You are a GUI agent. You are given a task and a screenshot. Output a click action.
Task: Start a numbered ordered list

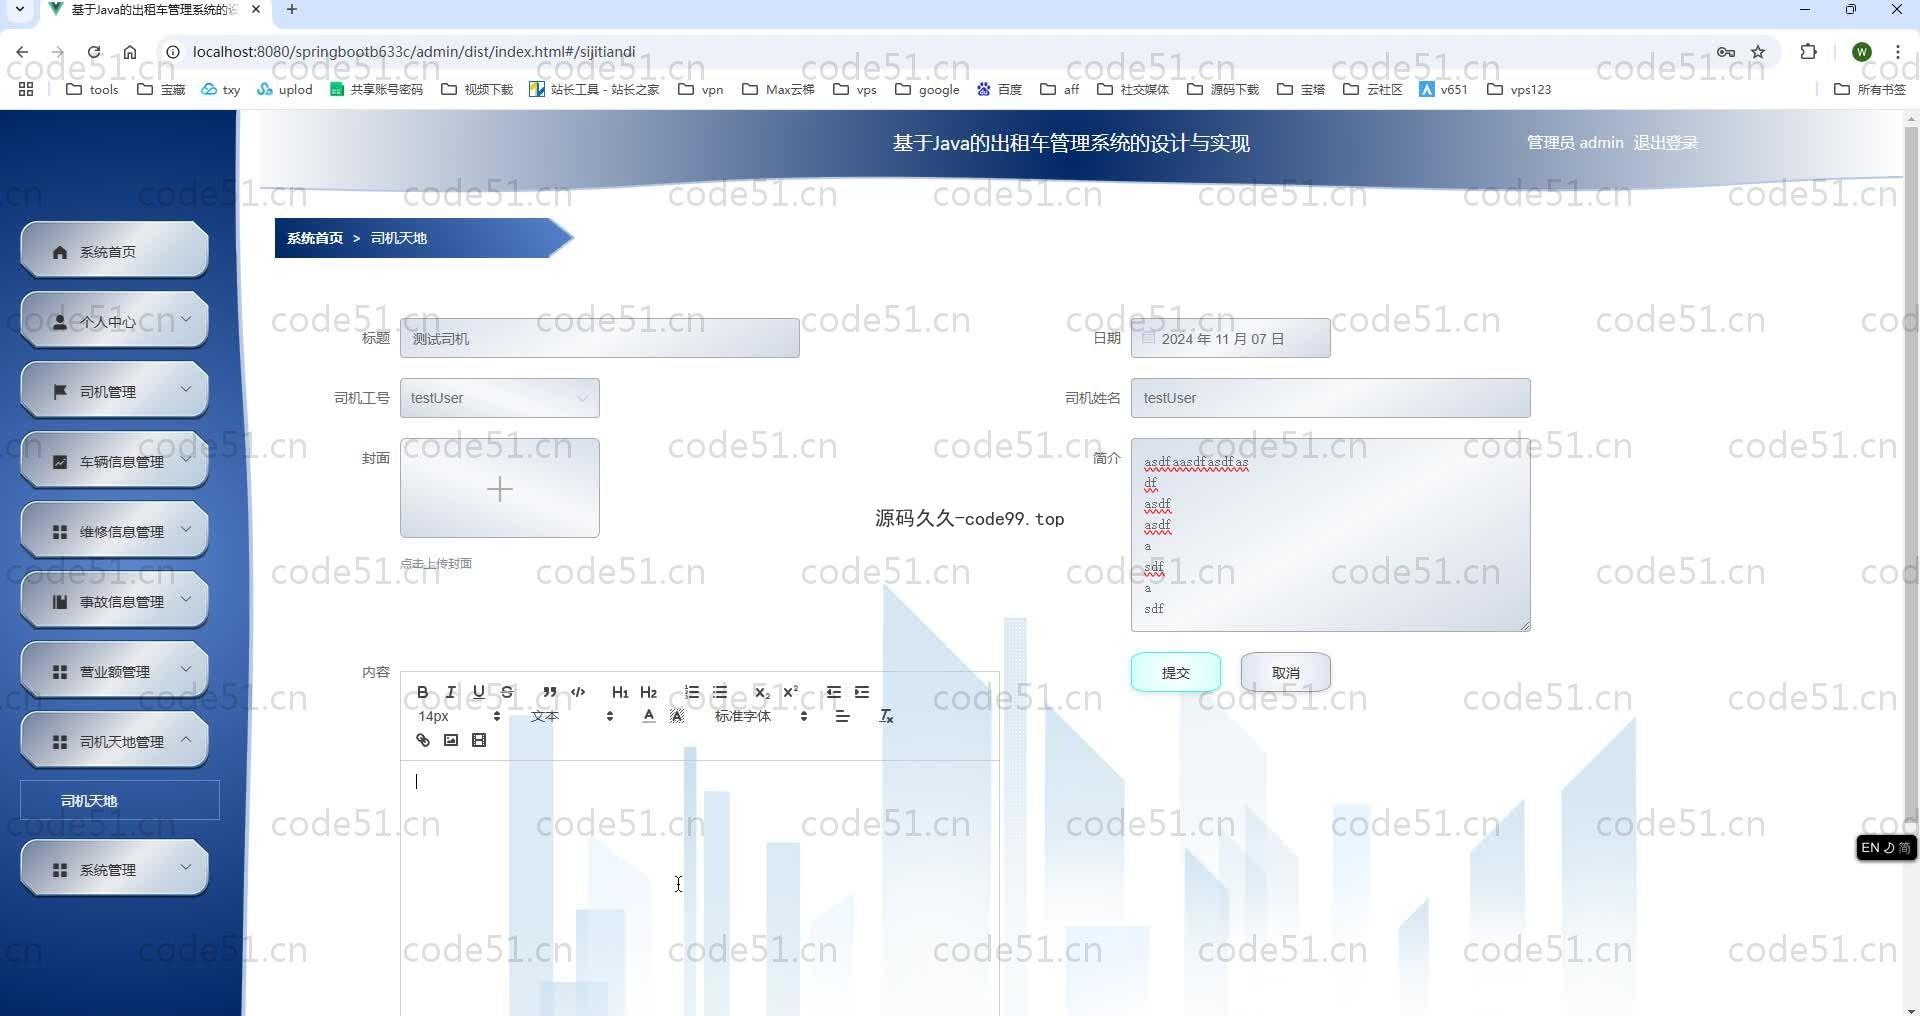(x=691, y=692)
